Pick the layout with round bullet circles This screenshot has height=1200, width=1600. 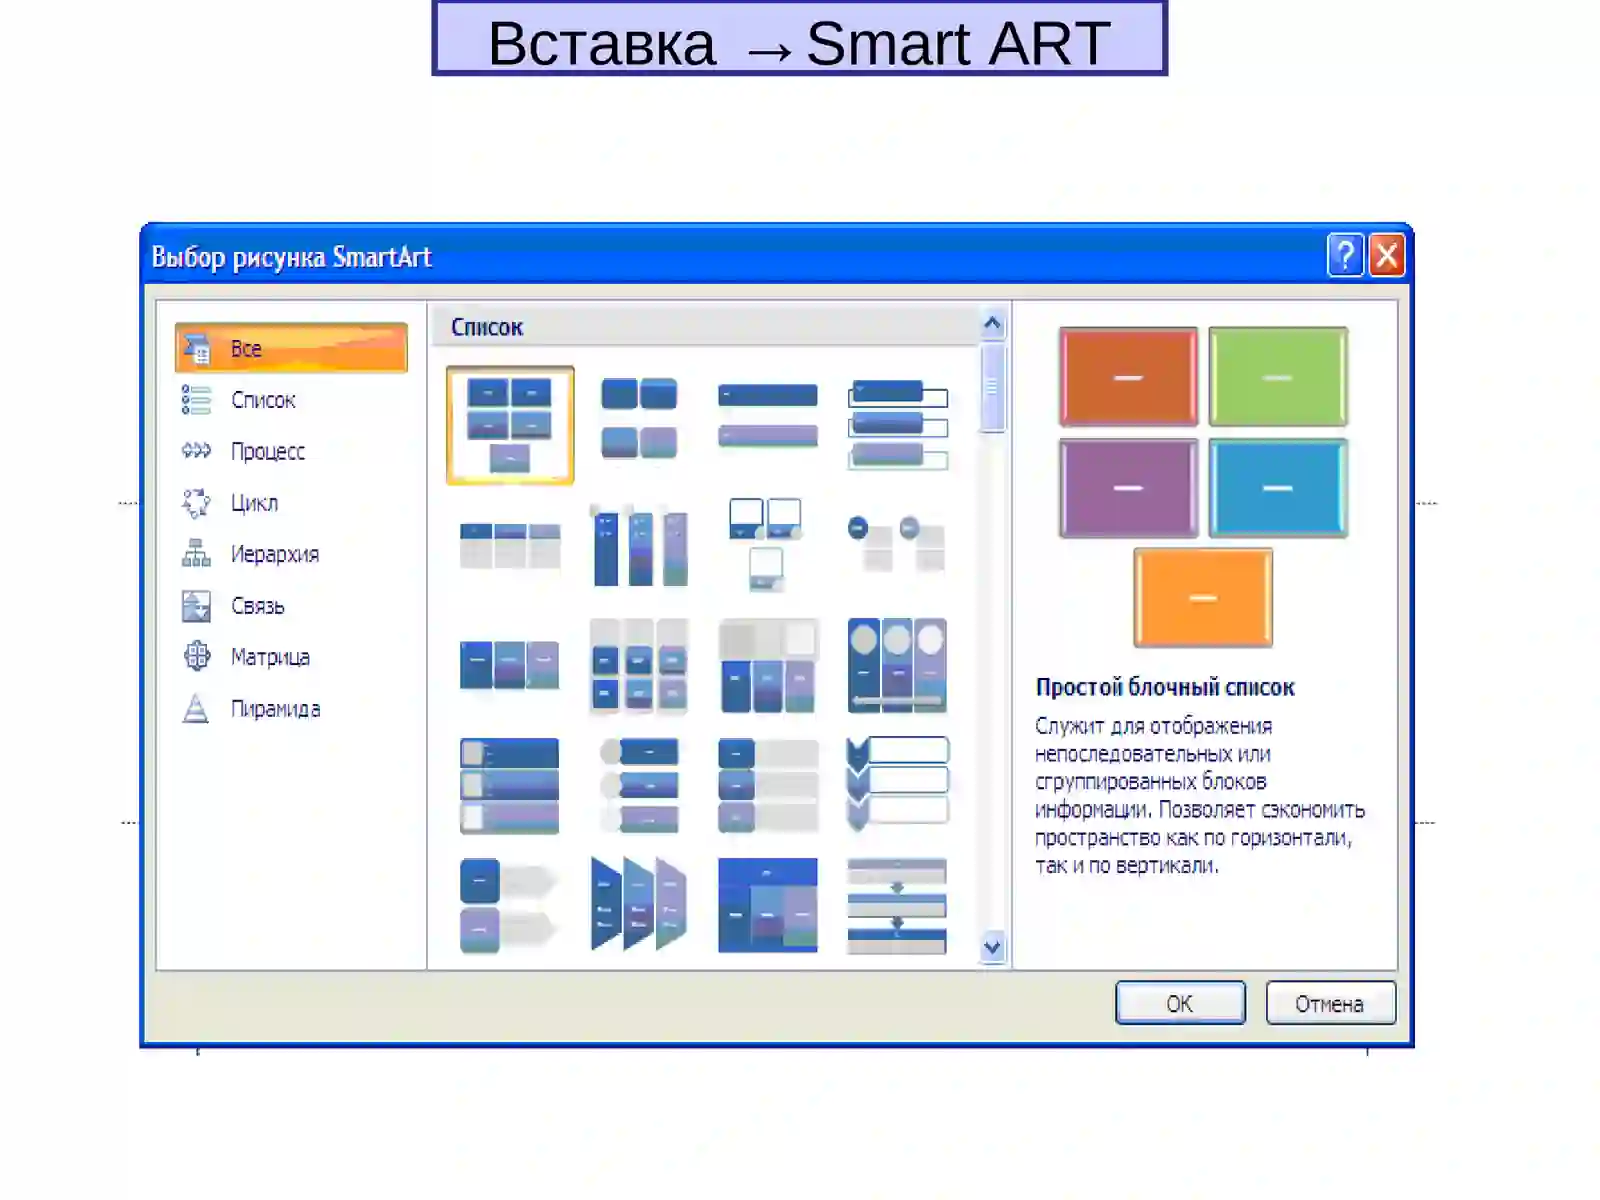pos(896,543)
